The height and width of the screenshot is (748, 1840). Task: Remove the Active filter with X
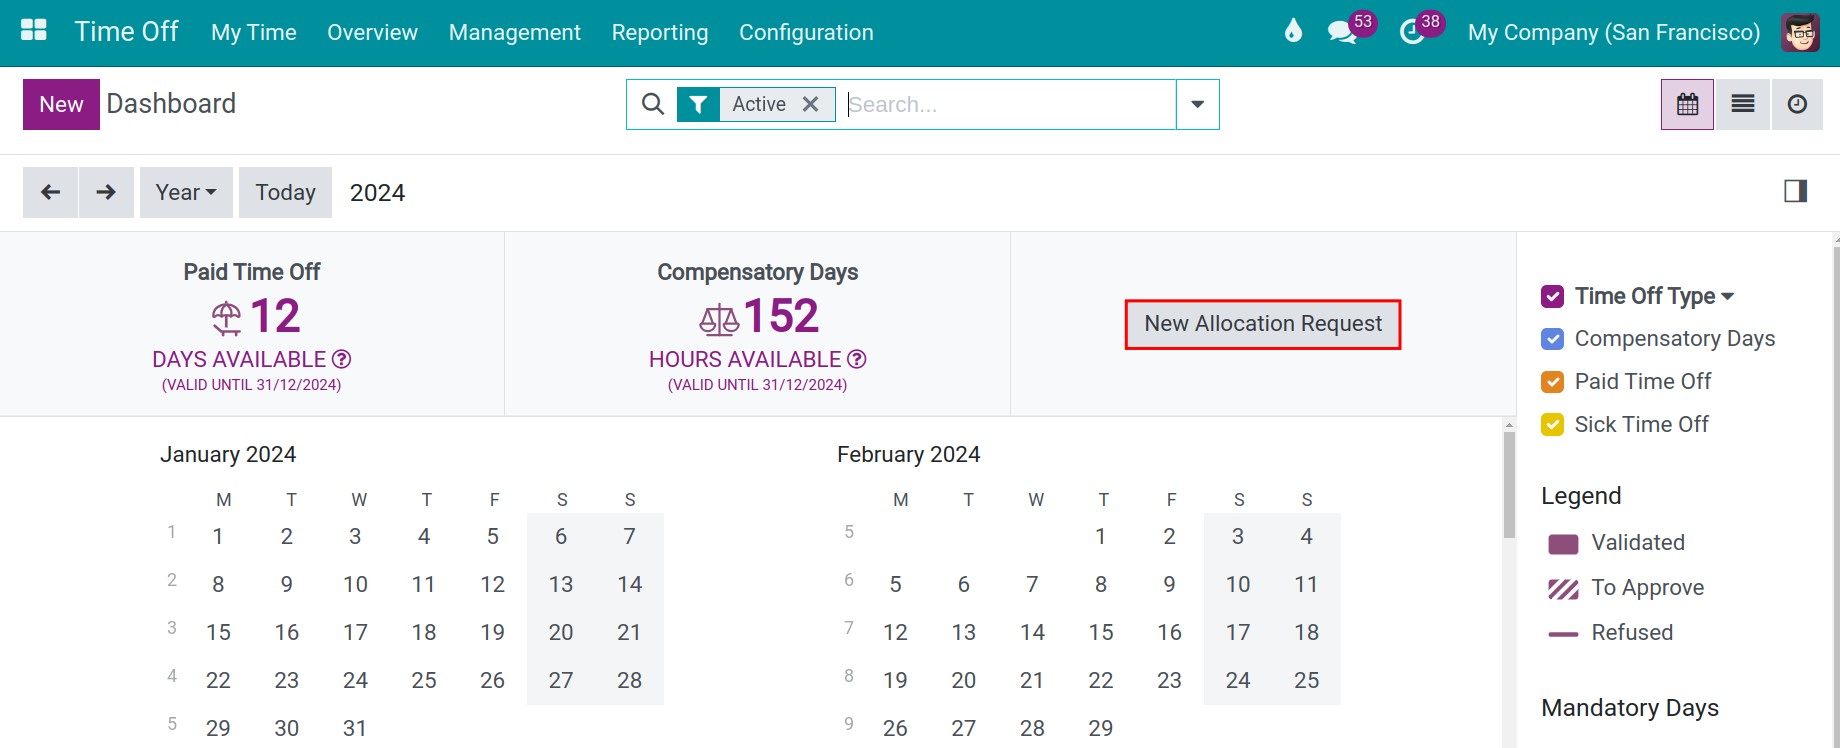811,104
